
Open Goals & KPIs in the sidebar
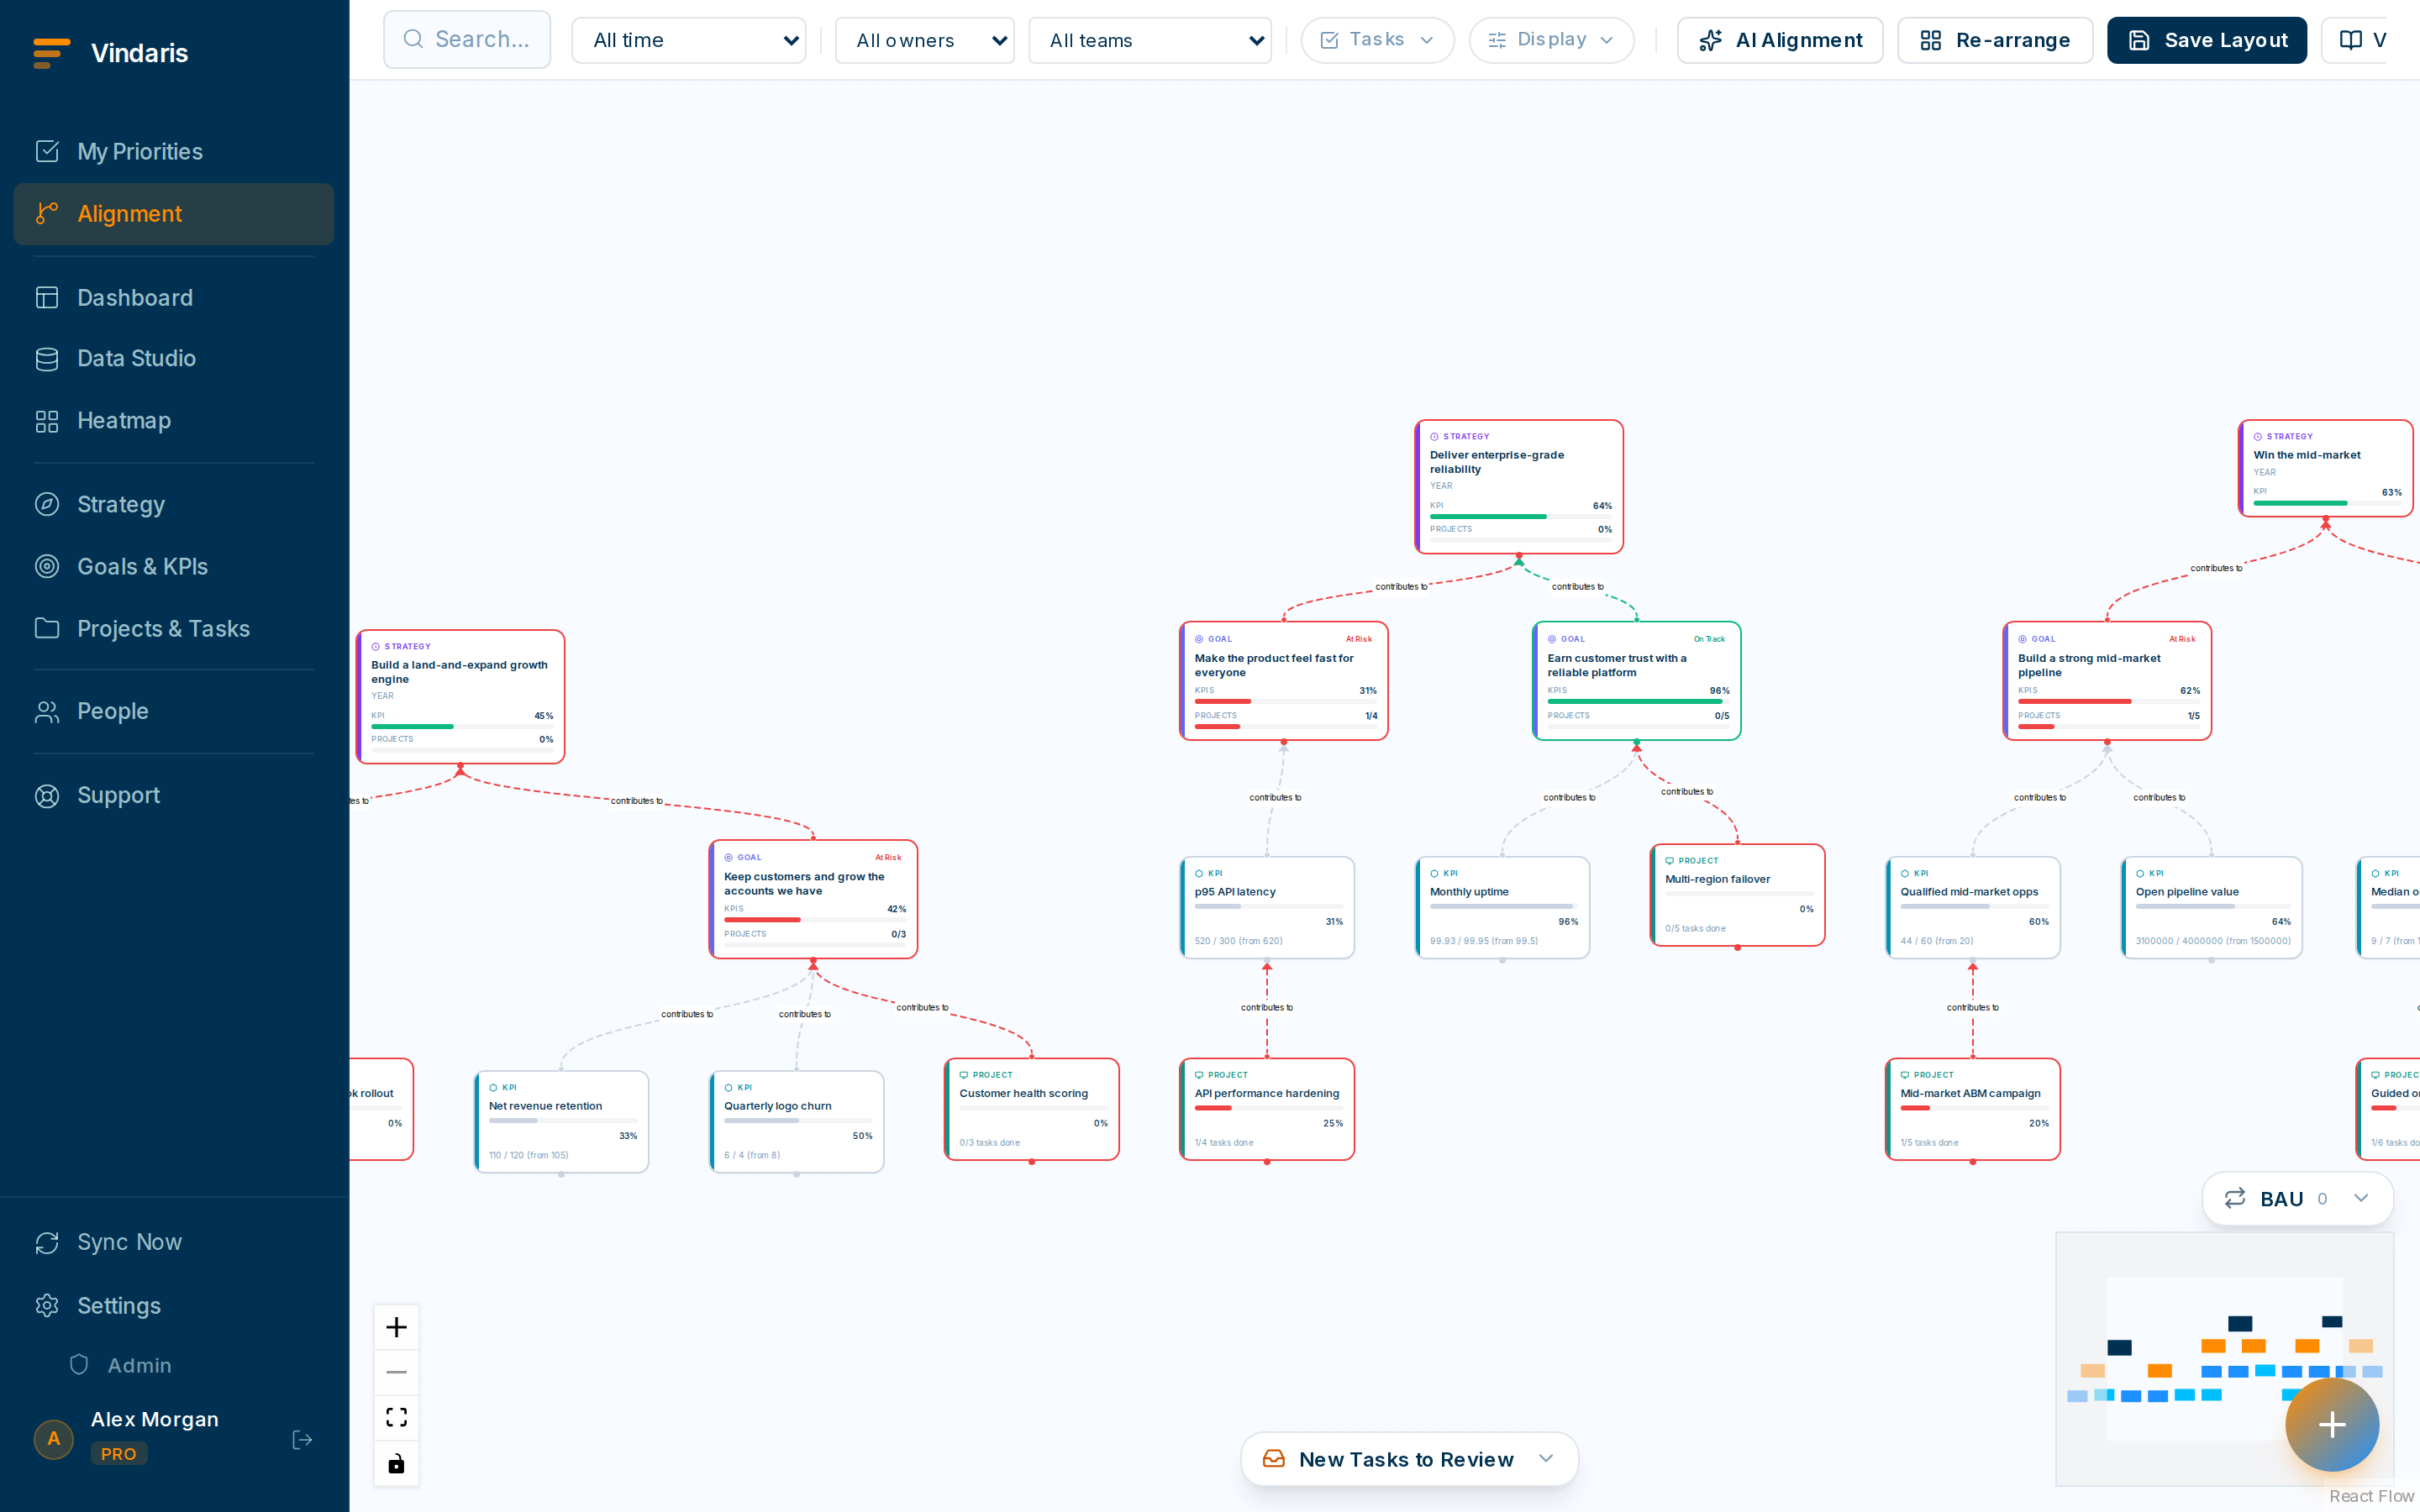tap(174, 566)
